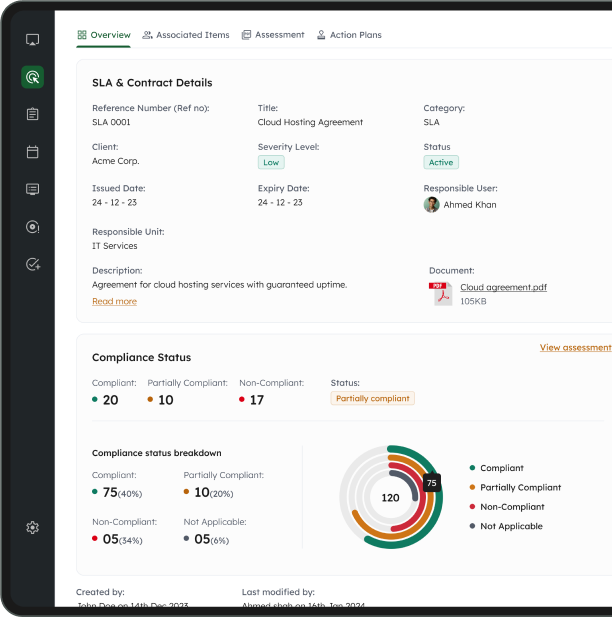Click the Partially compliant status badge

pyautogui.click(x=372, y=398)
